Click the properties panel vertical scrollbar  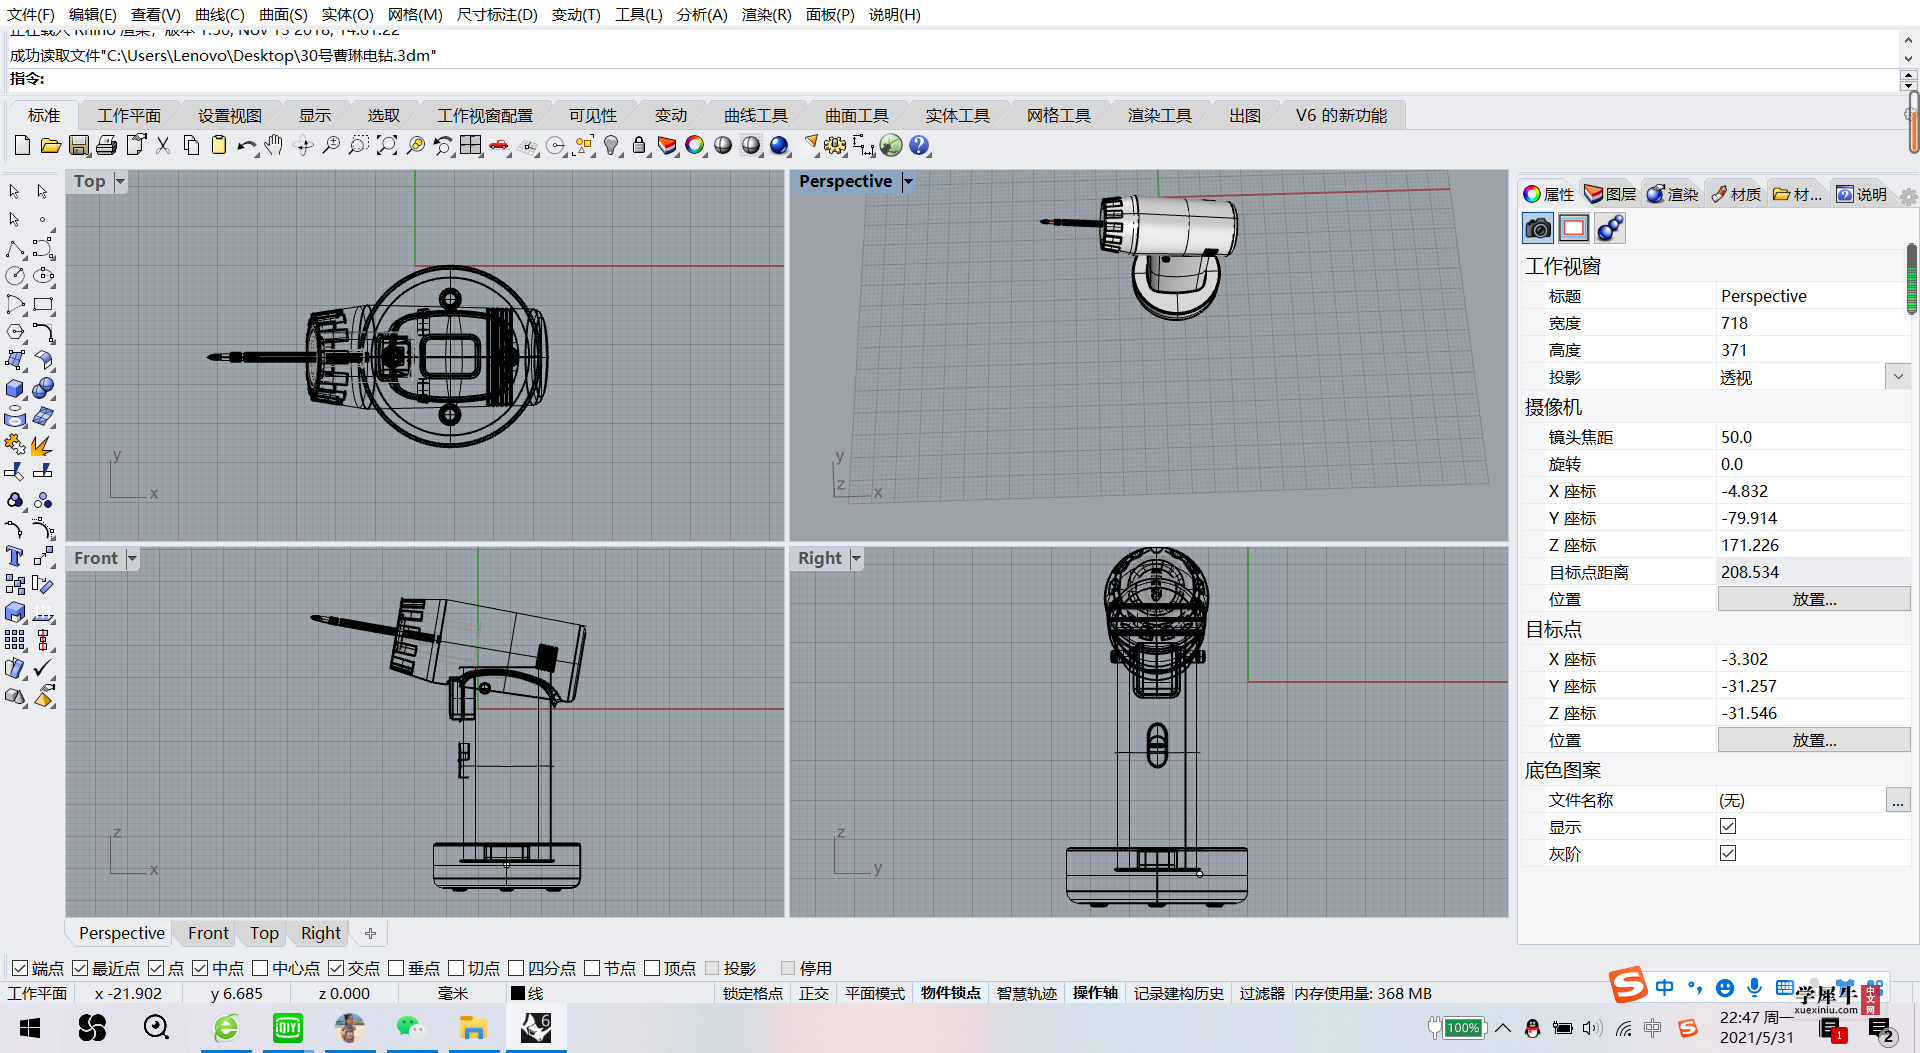tap(1912, 280)
